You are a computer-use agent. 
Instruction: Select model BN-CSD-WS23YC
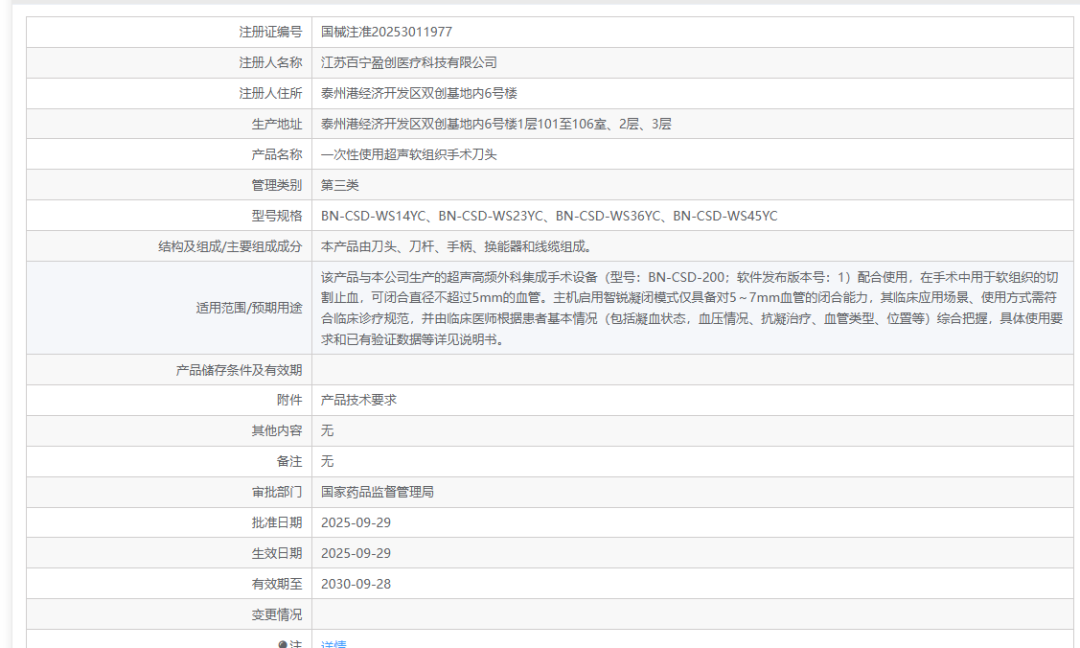[x=490, y=216]
